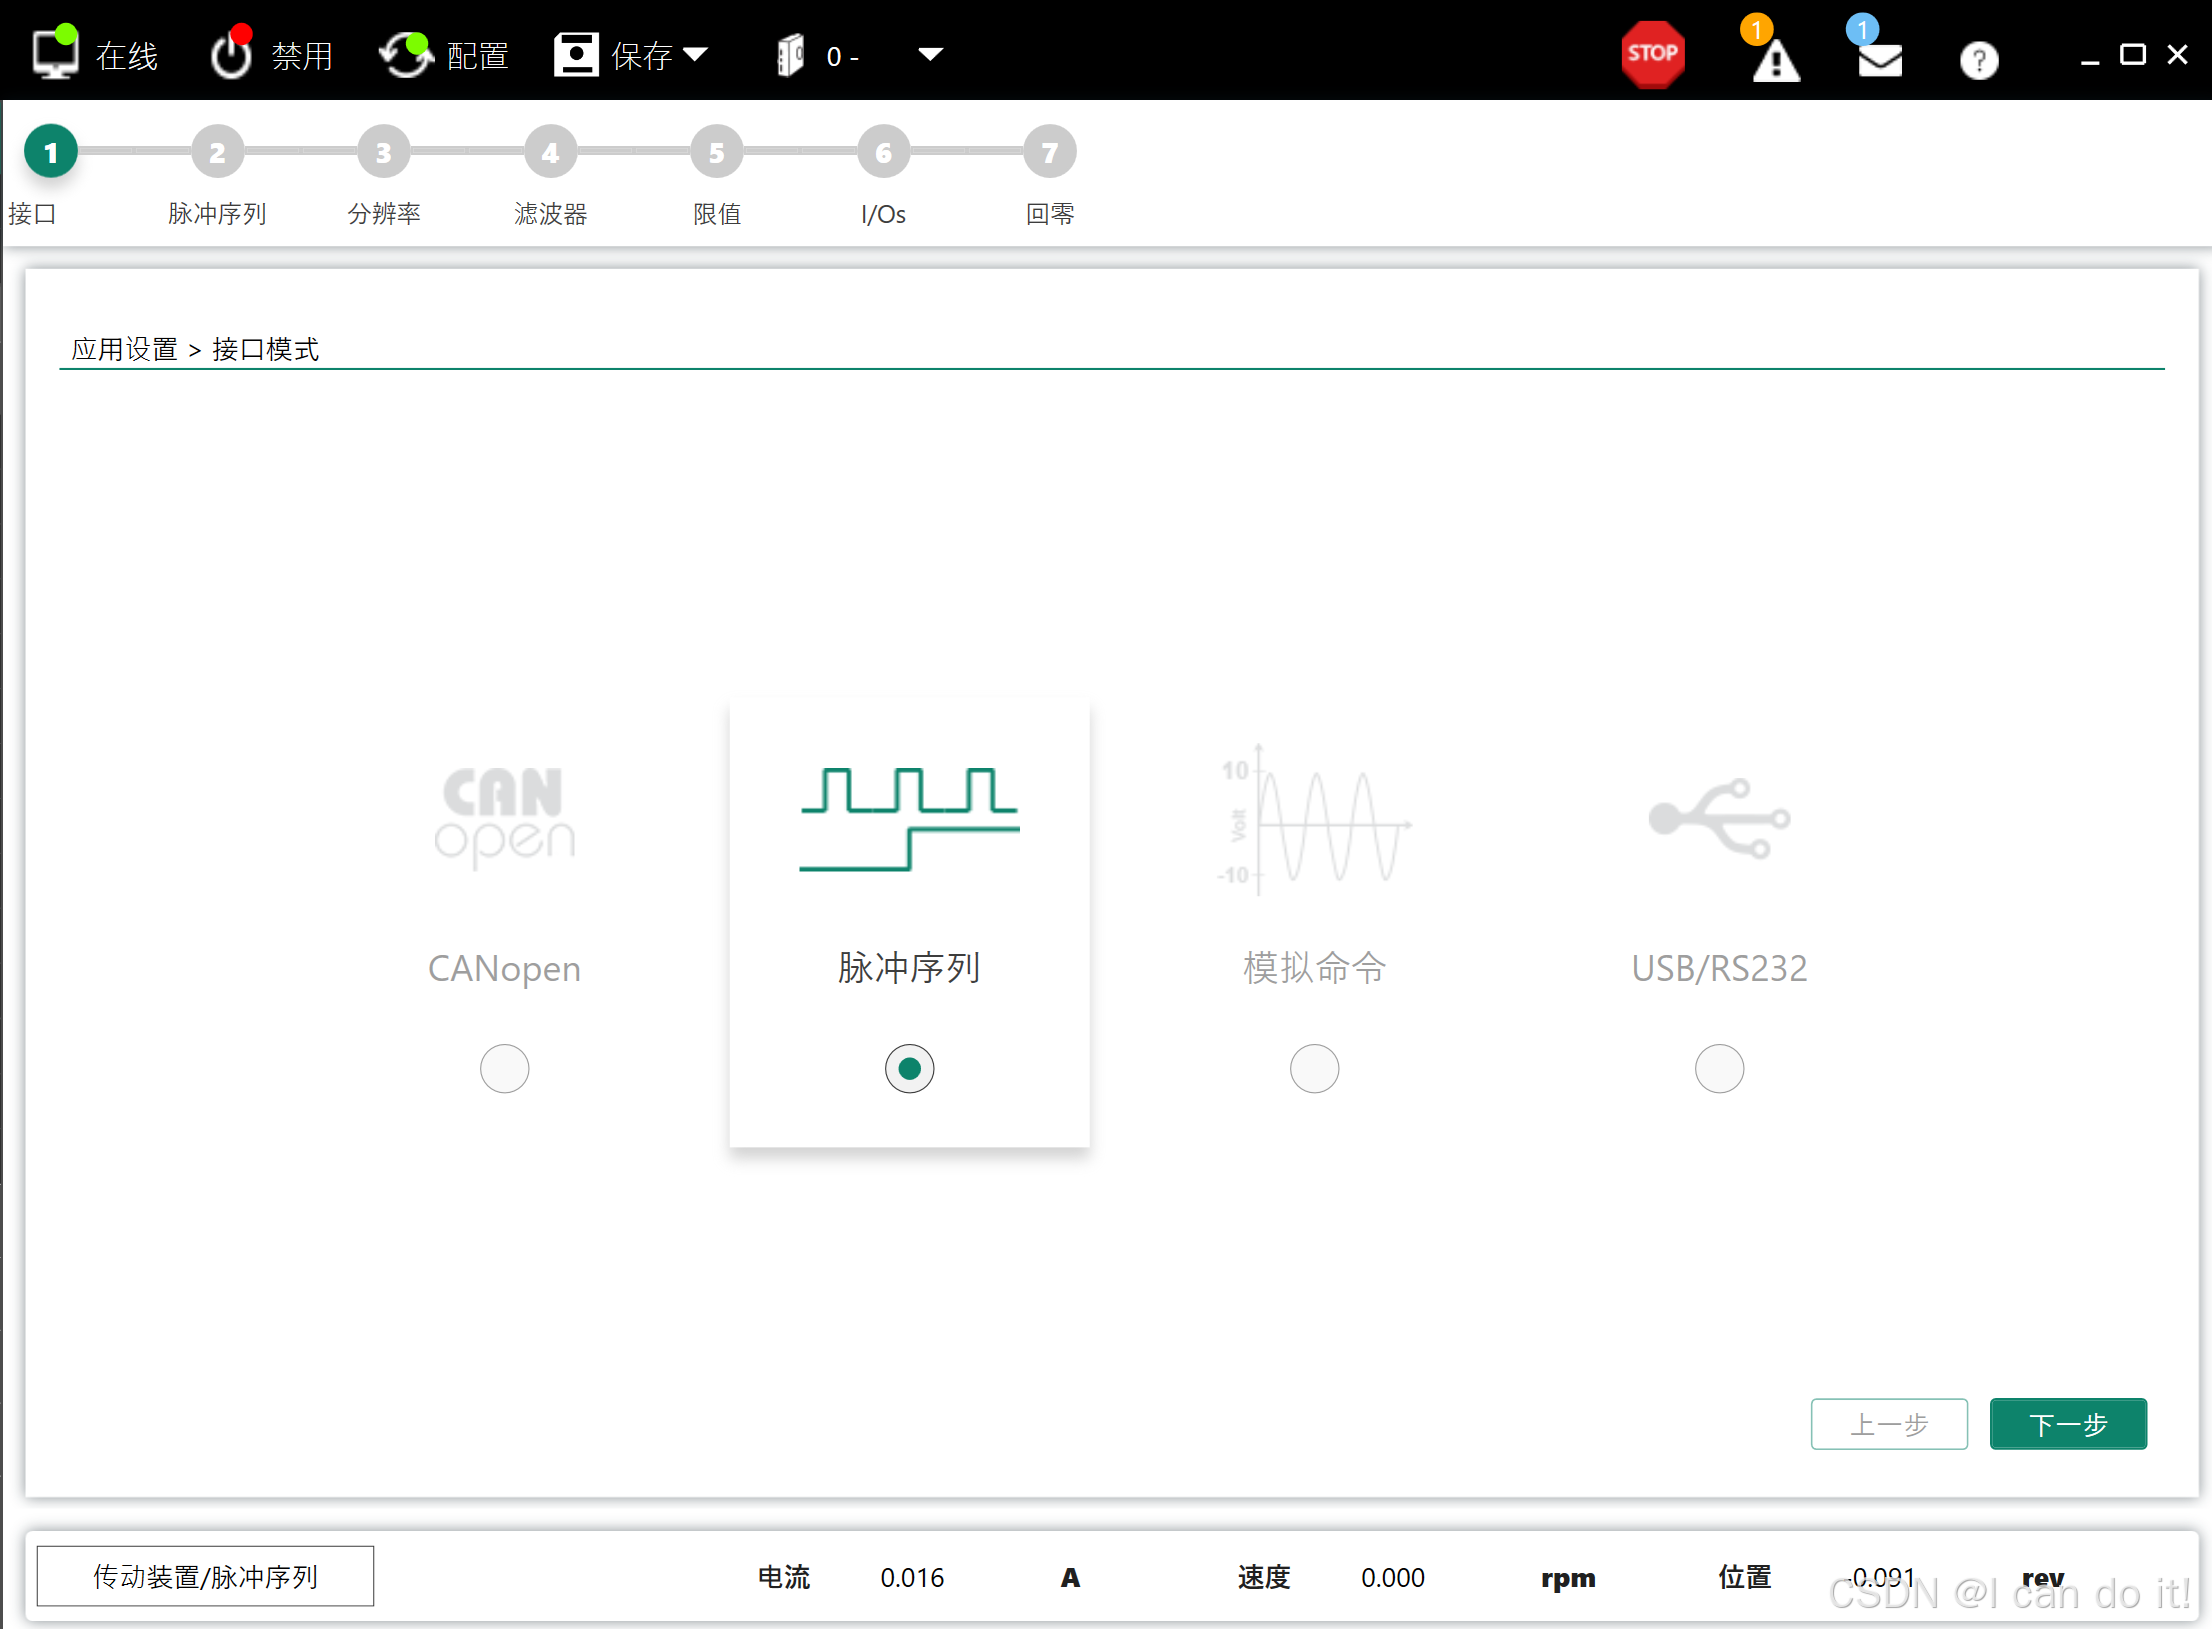Open the warning alerts triangle icon
2212x1629 pixels.
[1775, 60]
